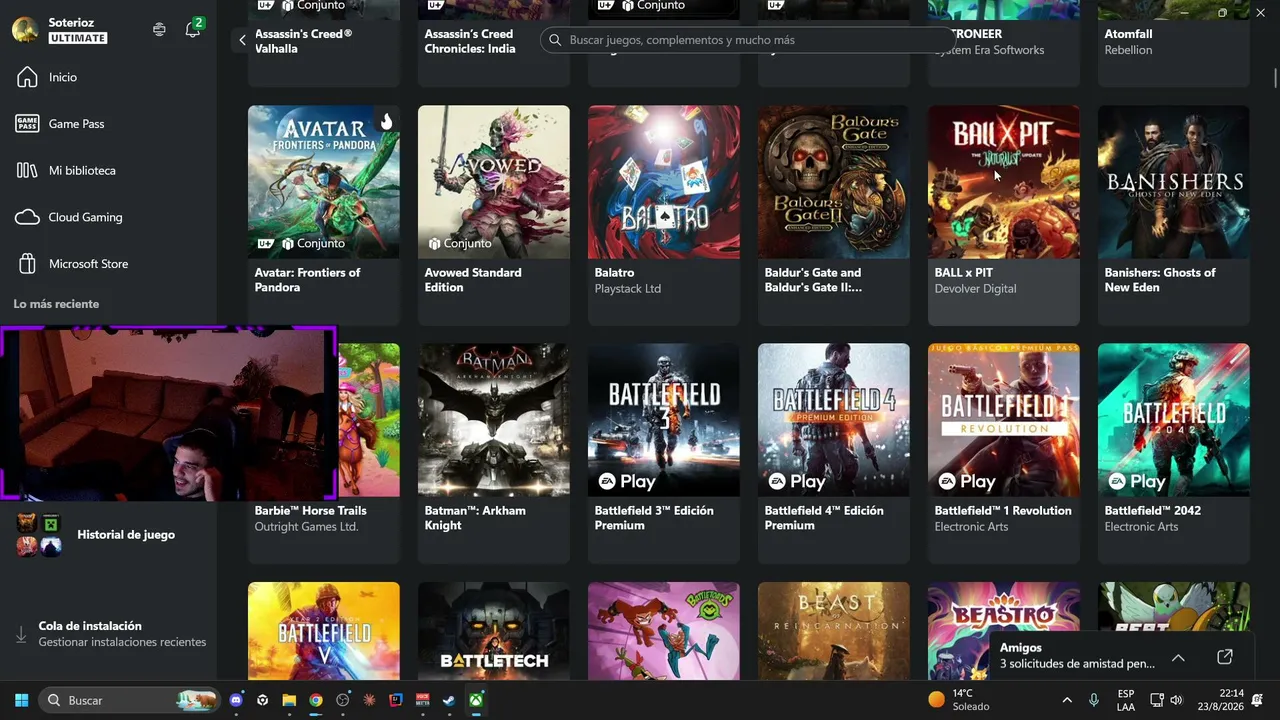The height and width of the screenshot is (720, 1280).
Task: Open the Battlefield 1 Revolution cover
Action: coord(1004,420)
